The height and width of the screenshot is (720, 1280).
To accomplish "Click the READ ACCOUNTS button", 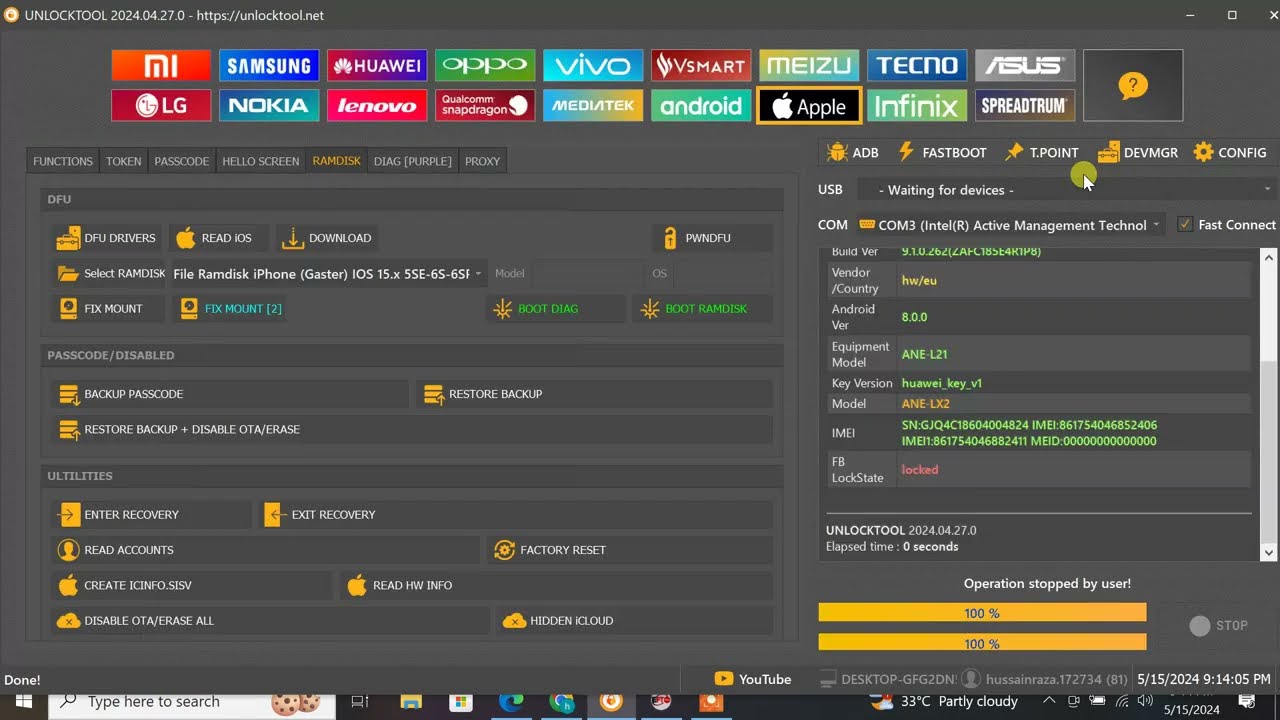I will [x=268, y=550].
